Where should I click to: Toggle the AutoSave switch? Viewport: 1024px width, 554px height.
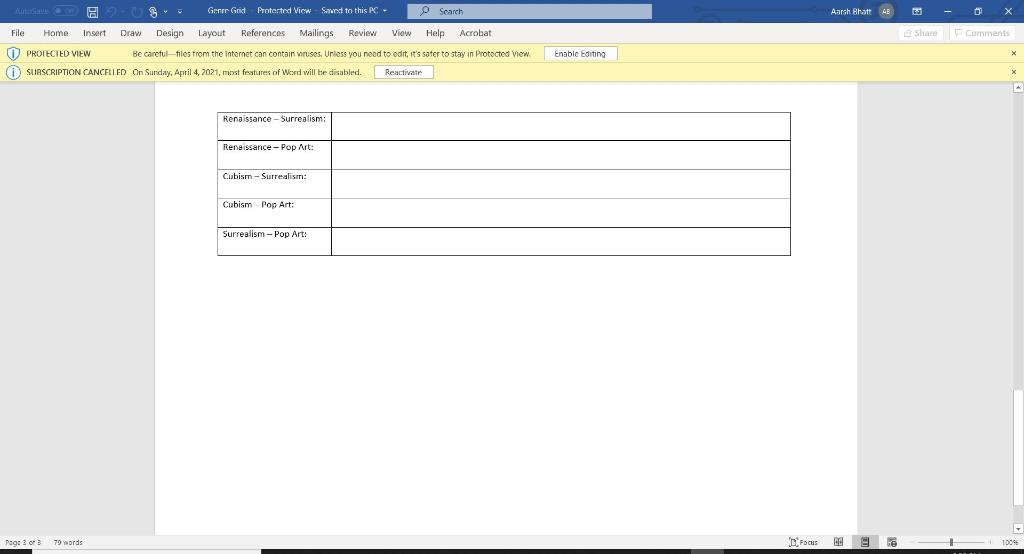(65, 11)
